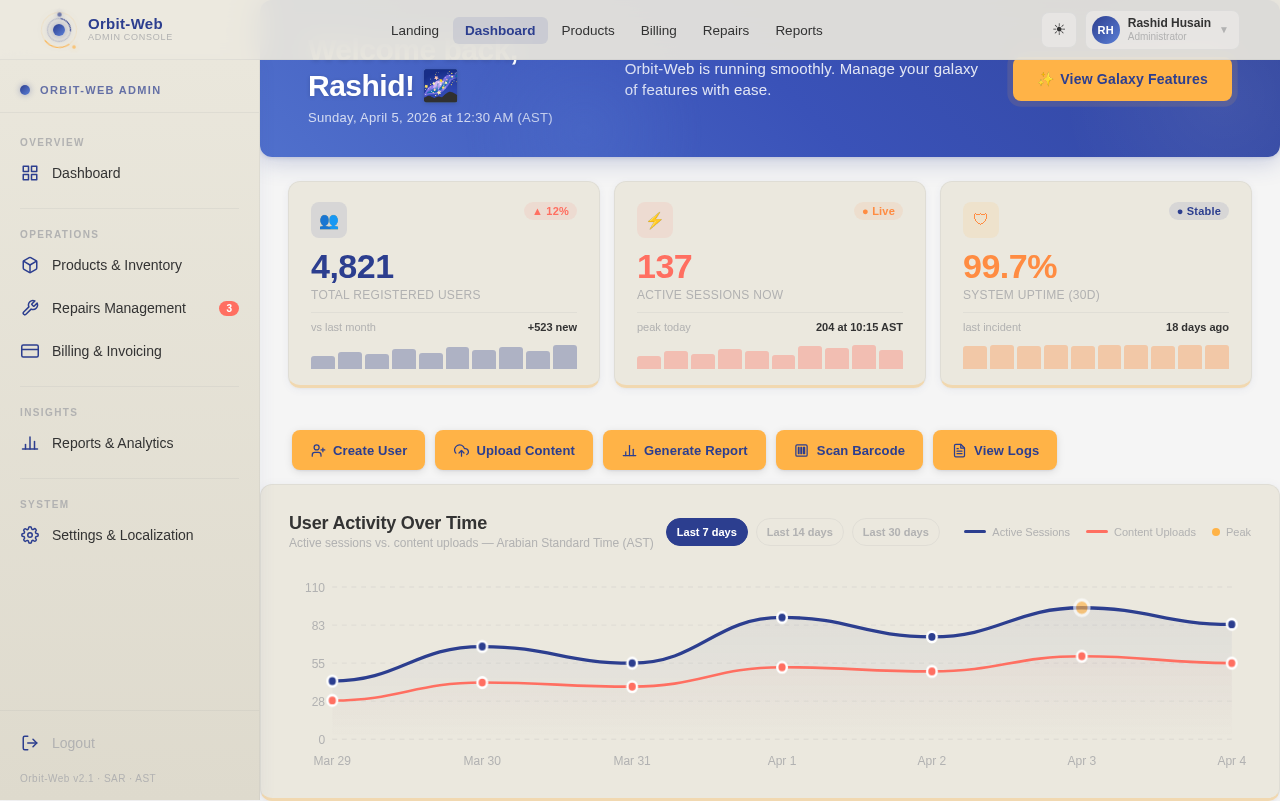The height and width of the screenshot is (801, 1280).
Task: Toggle the sun theme switch
Action: (1059, 30)
